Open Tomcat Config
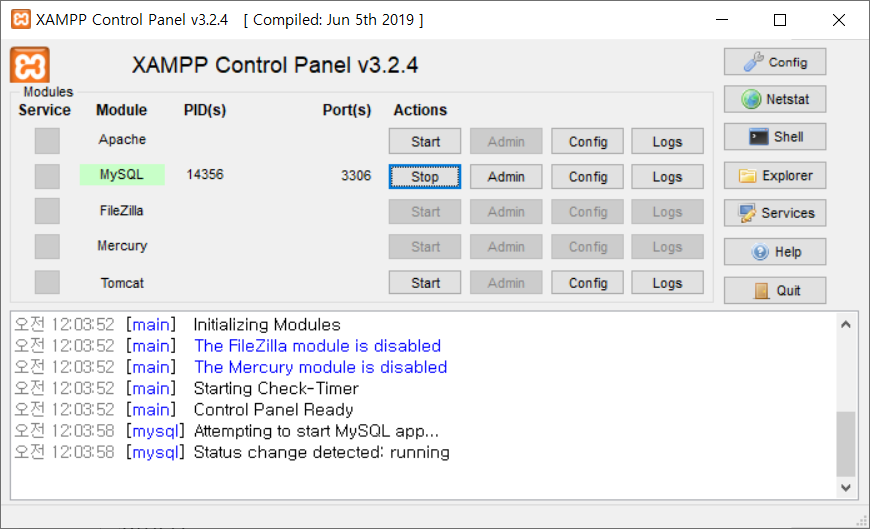The width and height of the screenshot is (870, 529). click(x=588, y=283)
